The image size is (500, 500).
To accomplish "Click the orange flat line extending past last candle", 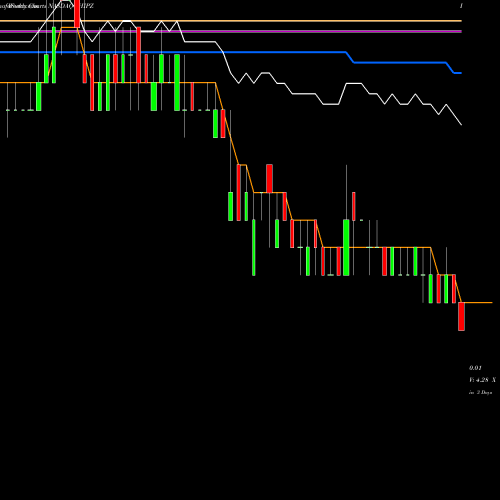I will (478, 303).
